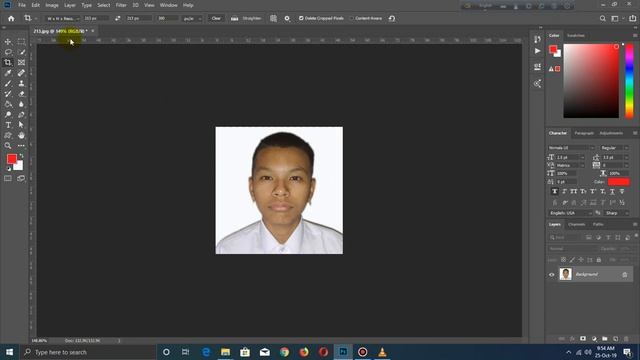Select the Eyedropper tool
640x360 pixels.
8,73
